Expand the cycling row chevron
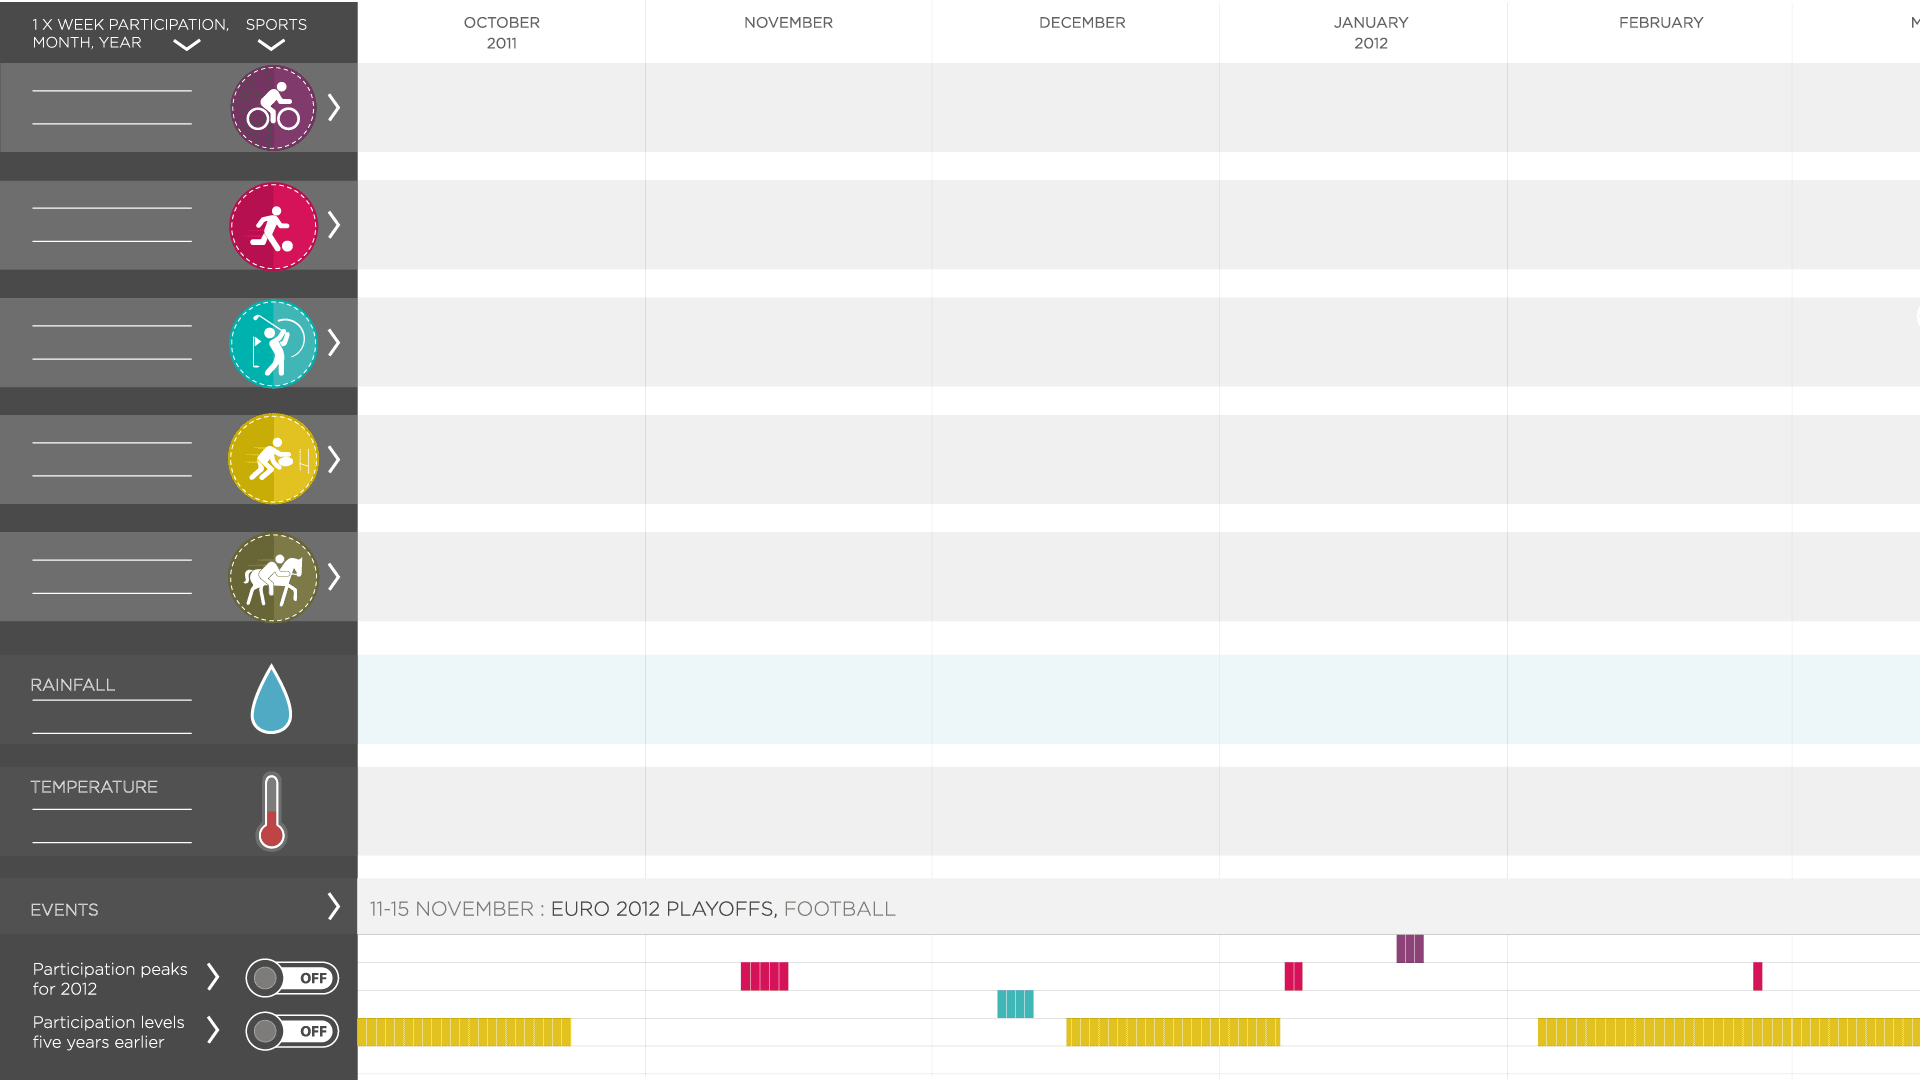 point(335,108)
